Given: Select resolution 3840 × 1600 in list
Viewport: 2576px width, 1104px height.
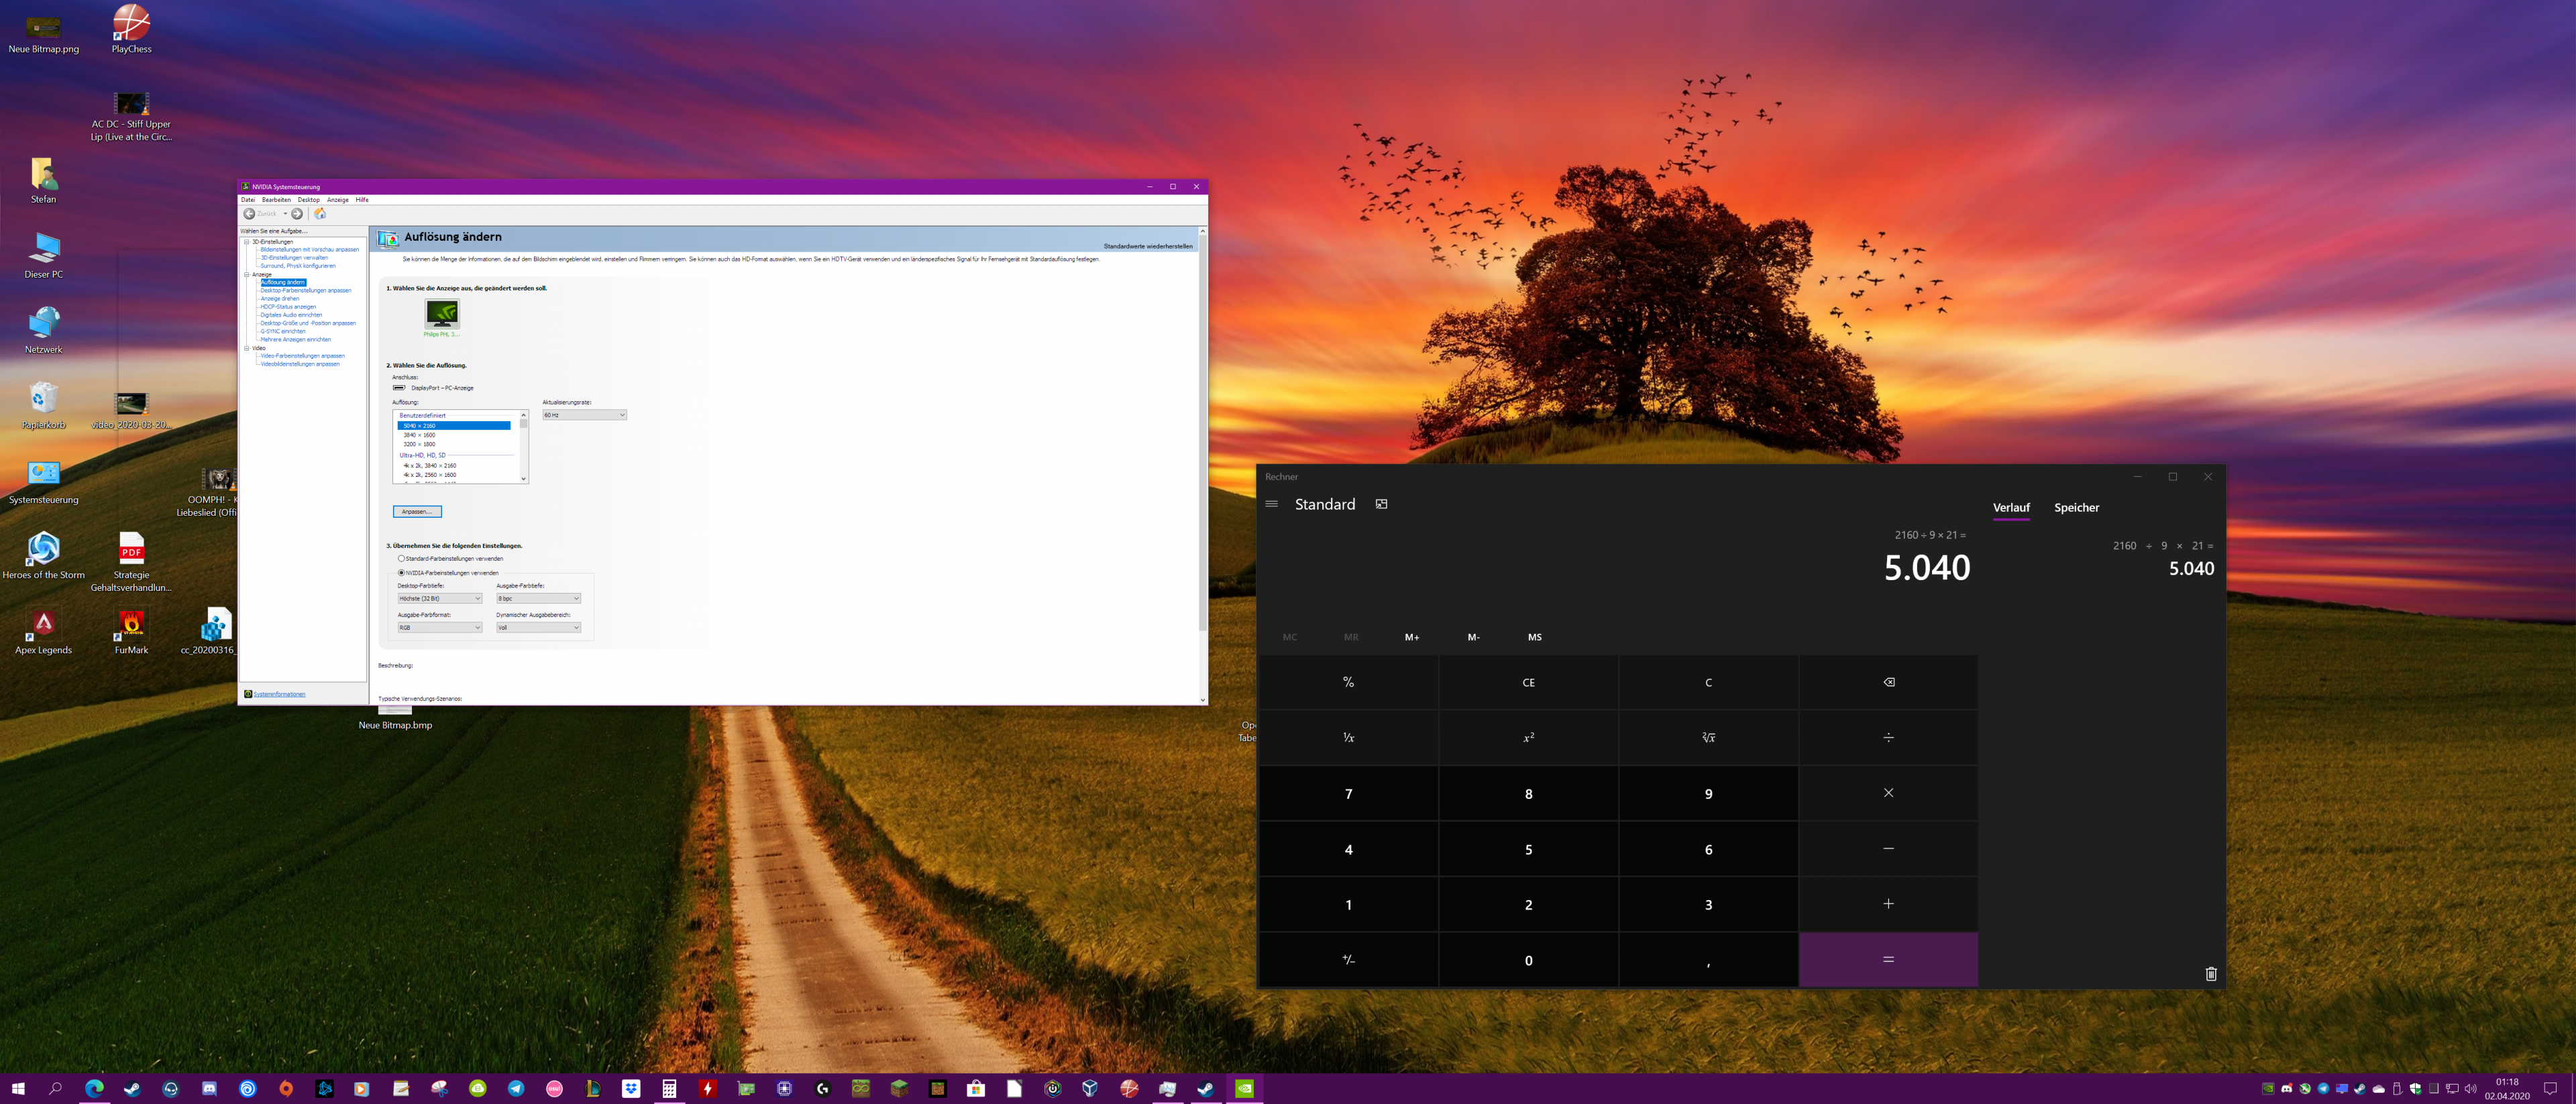Looking at the screenshot, I should [419, 435].
